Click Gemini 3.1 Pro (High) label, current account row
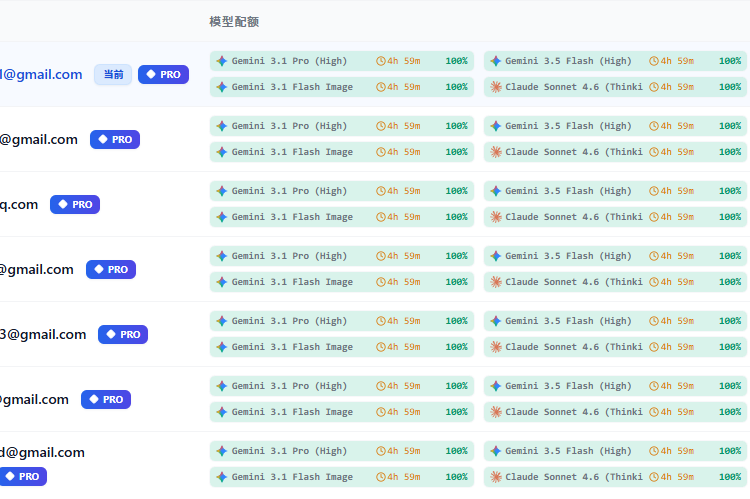The height and width of the screenshot is (499, 750). 289,61
